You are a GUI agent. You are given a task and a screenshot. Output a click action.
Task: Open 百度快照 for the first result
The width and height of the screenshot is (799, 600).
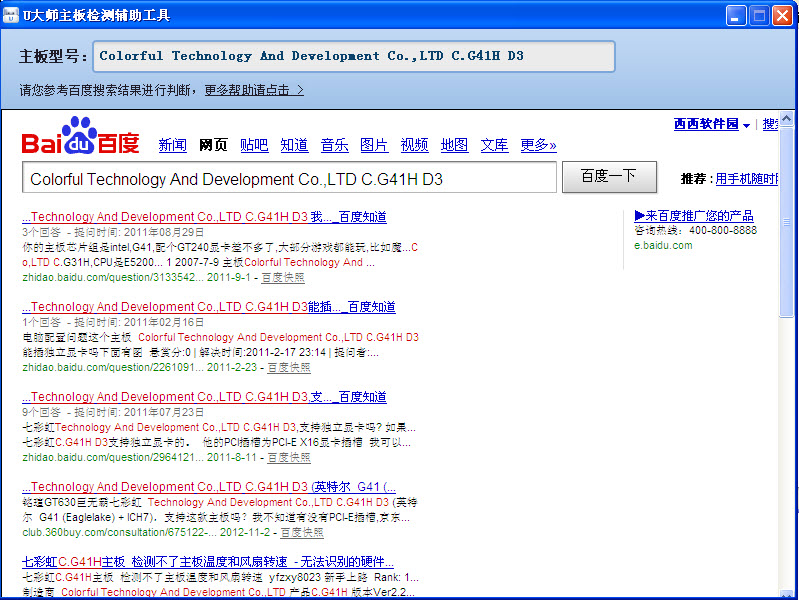pos(285,277)
